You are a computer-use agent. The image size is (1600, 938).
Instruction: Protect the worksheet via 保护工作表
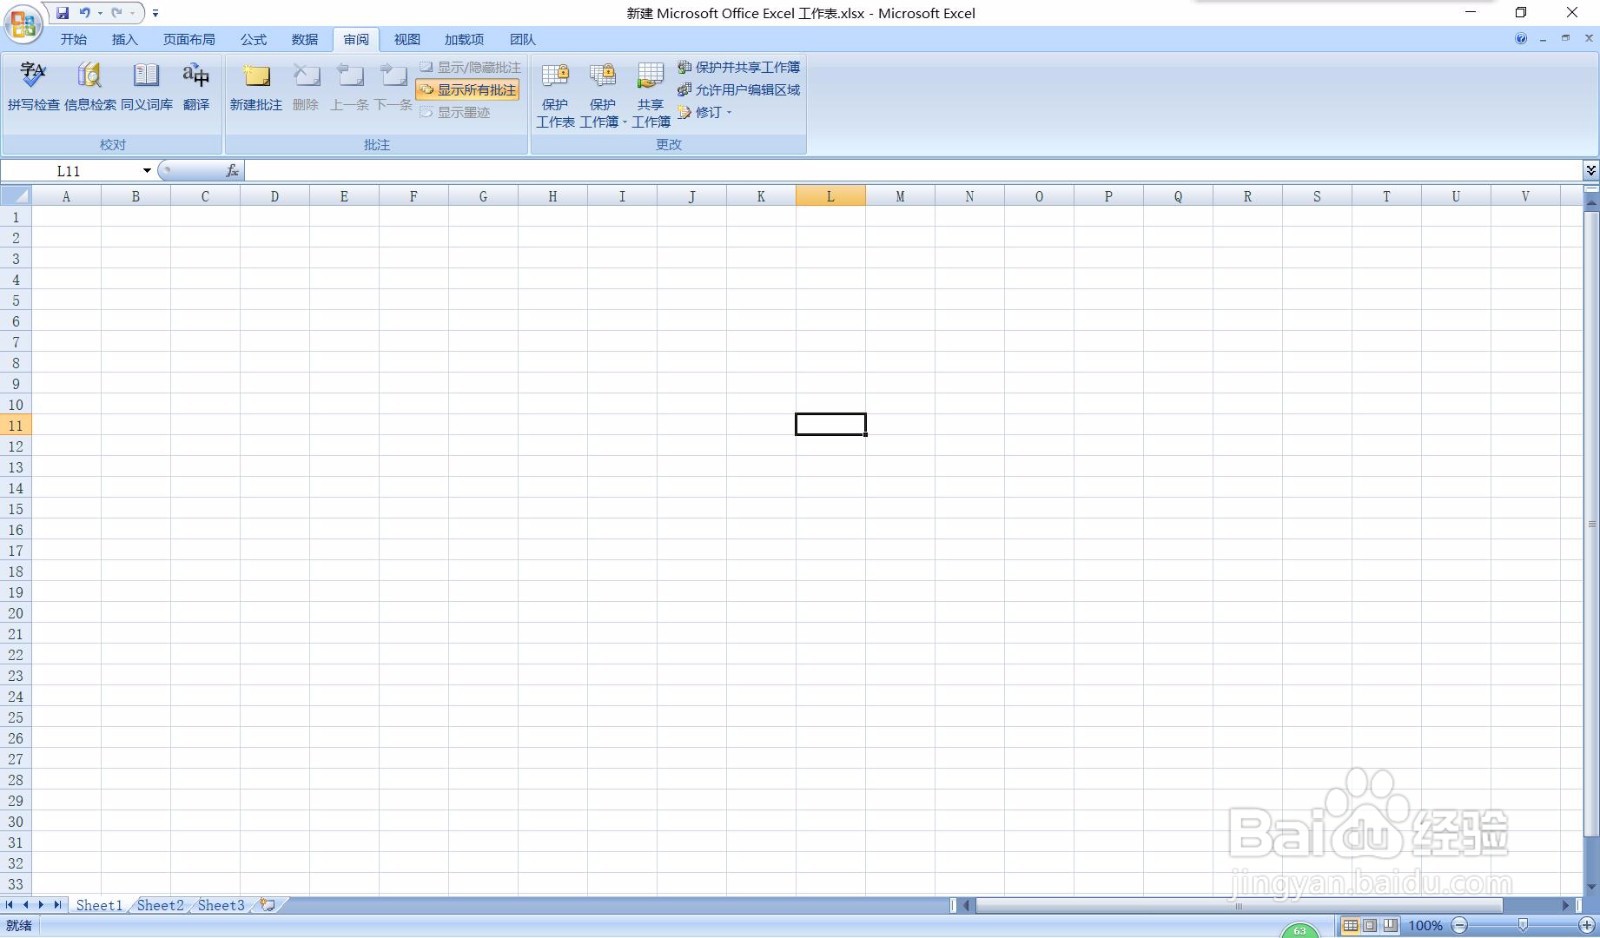pos(556,92)
